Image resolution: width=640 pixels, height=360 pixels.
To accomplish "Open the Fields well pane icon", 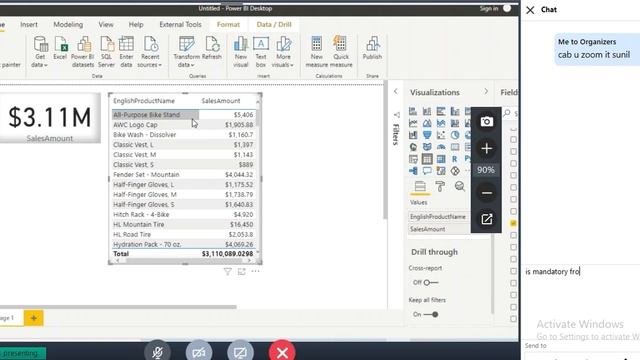I will pyautogui.click(x=420, y=187).
